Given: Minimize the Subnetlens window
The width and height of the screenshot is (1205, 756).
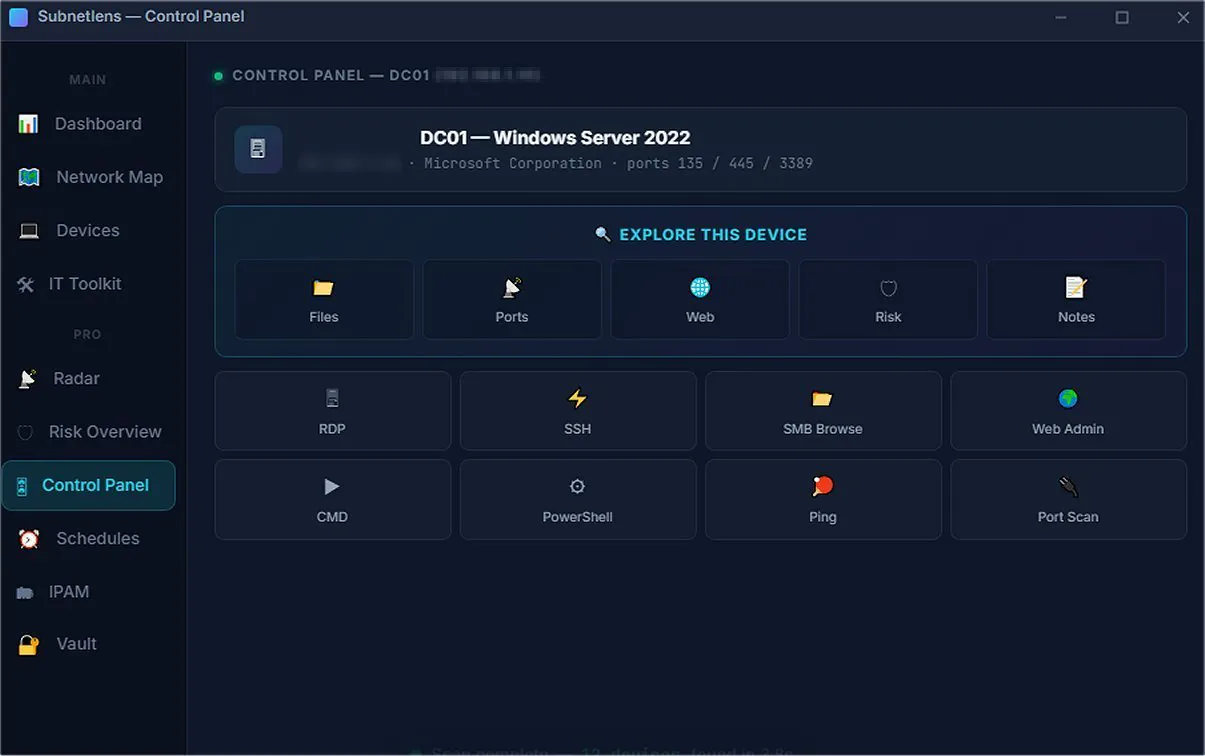Looking at the screenshot, I should point(1062,17).
